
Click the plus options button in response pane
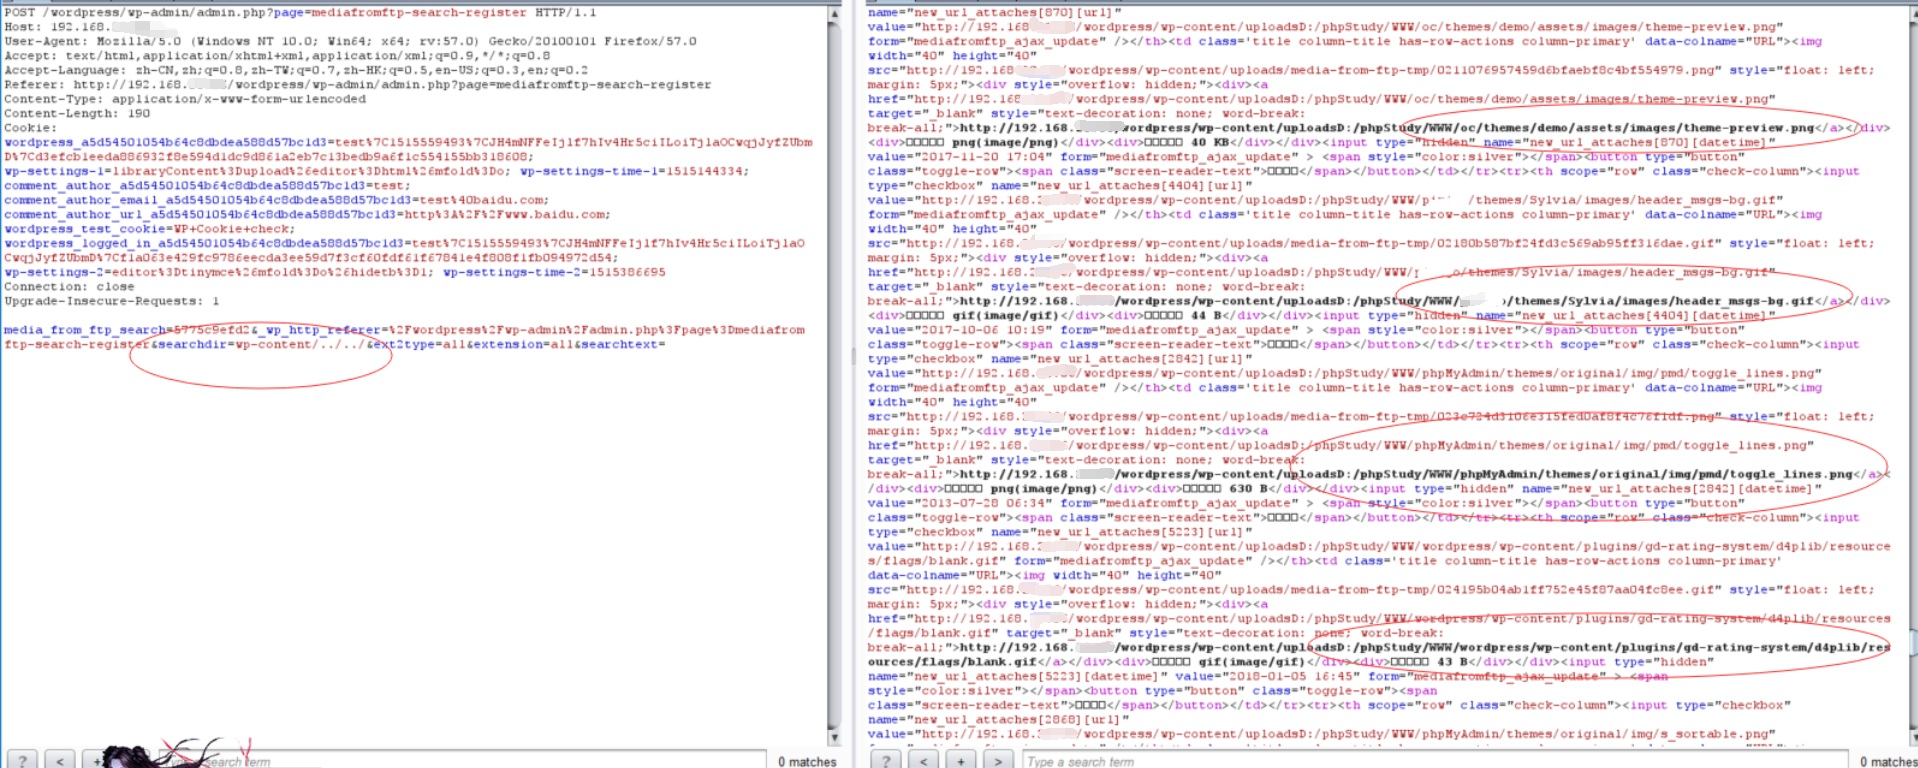click(961, 761)
